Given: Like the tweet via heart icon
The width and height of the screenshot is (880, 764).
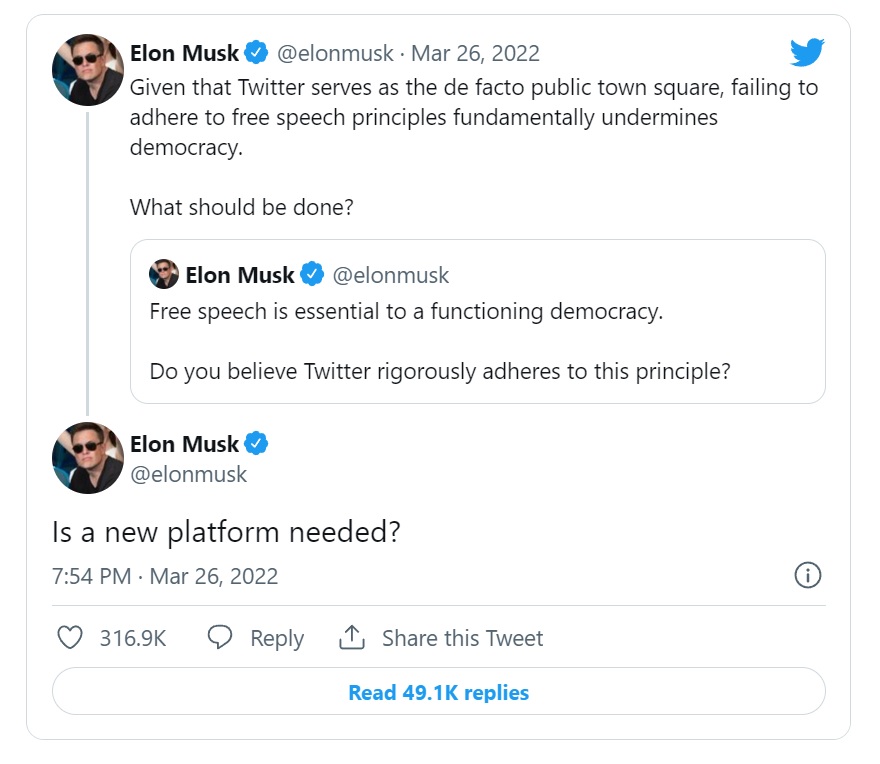Looking at the screenshot, I should (69, 637).
